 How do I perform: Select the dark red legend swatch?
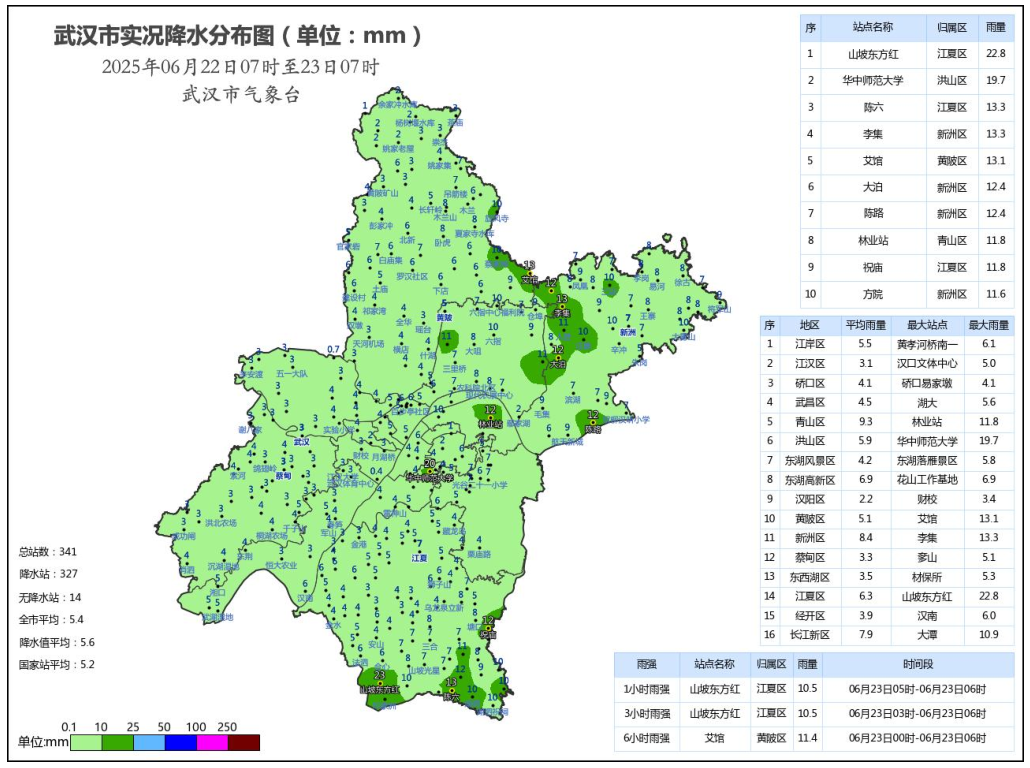(x=243, y=742)
